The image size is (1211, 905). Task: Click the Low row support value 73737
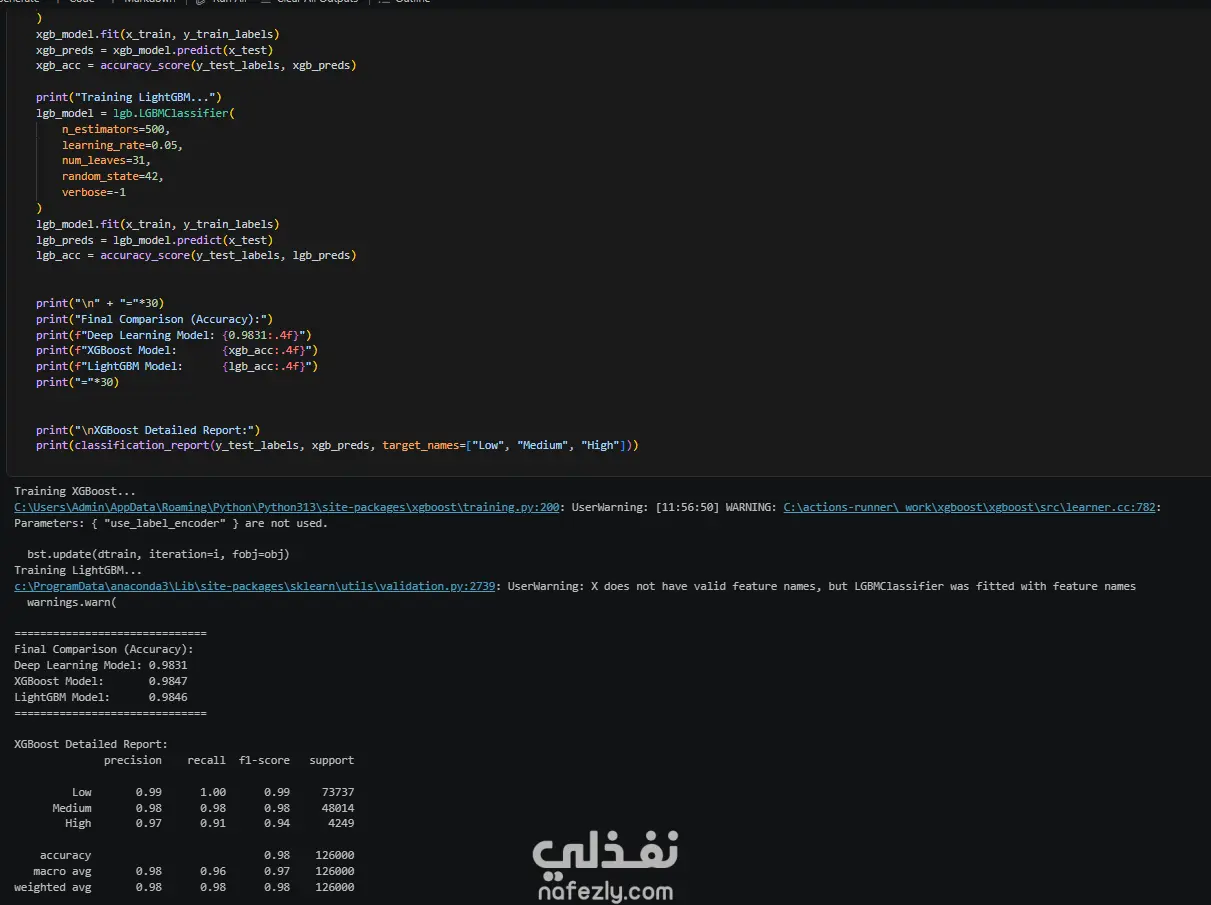click(338, 792)
